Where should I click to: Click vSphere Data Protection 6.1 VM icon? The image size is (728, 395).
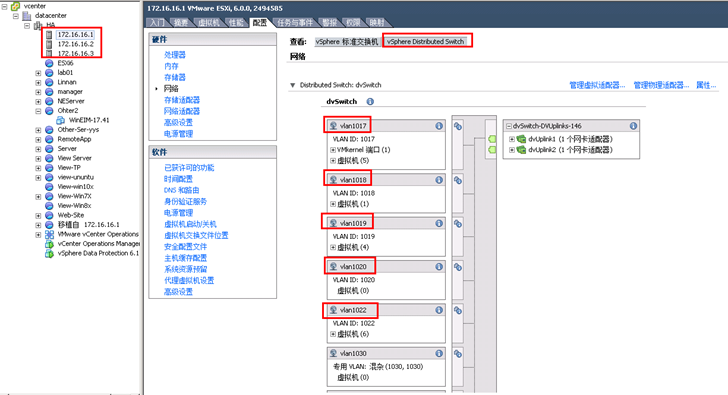click(x=49, y=253)
